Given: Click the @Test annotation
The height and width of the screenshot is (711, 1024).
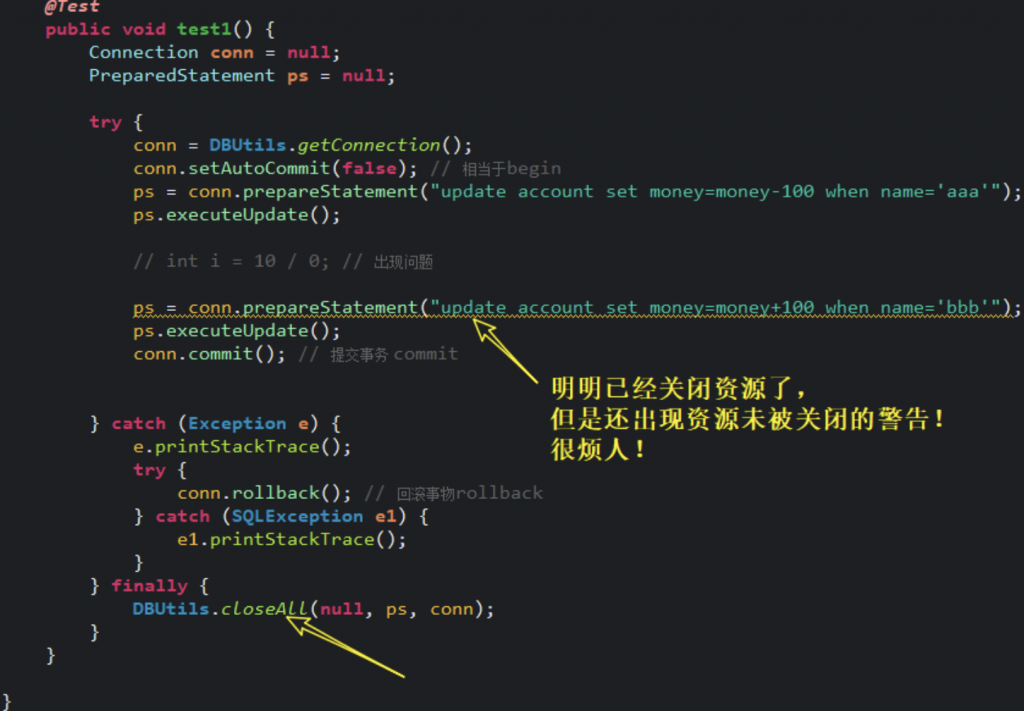Looking at the screenshot, I should 72,7.
